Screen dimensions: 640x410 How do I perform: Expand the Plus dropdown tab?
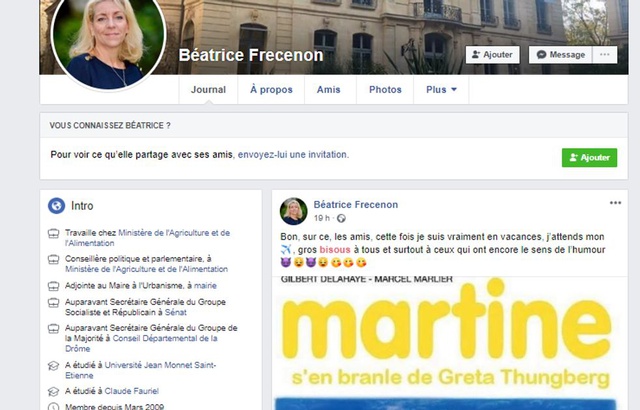point(441,90)
